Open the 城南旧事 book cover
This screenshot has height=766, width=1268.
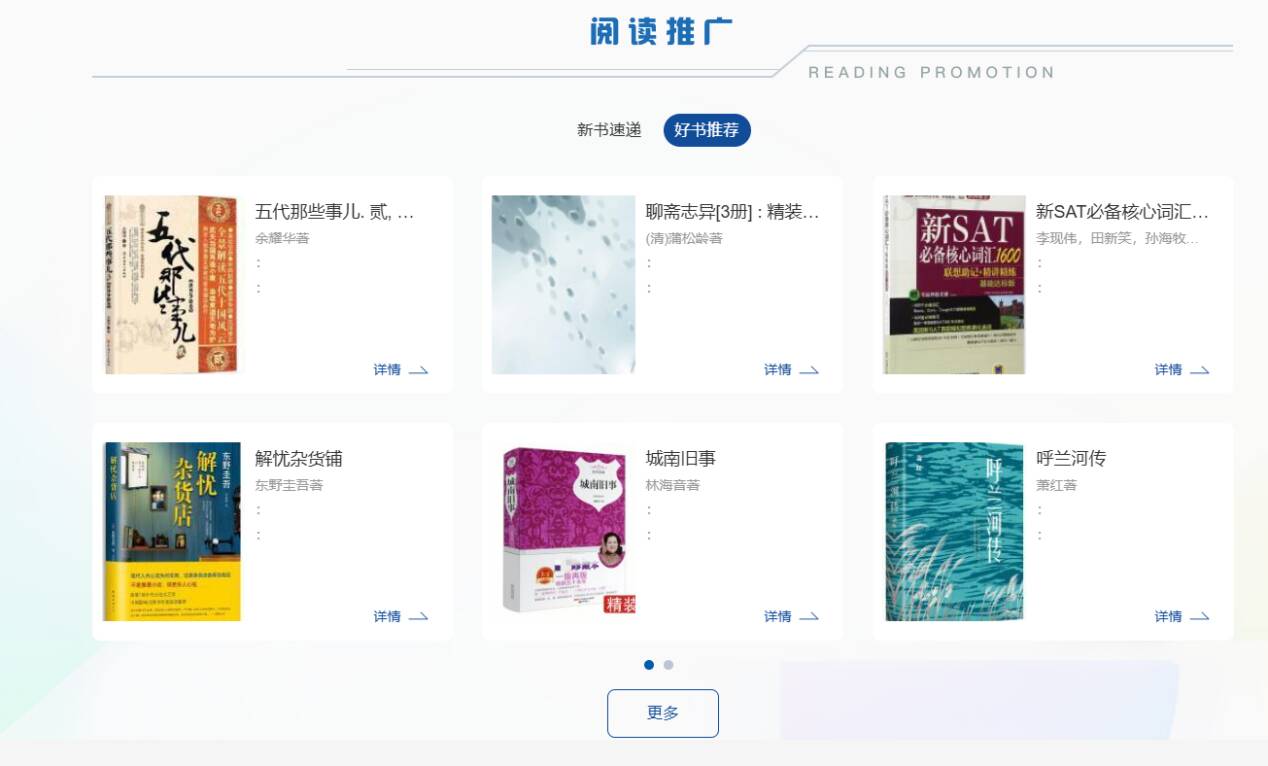pyautogui.click(x=569, y=530)
